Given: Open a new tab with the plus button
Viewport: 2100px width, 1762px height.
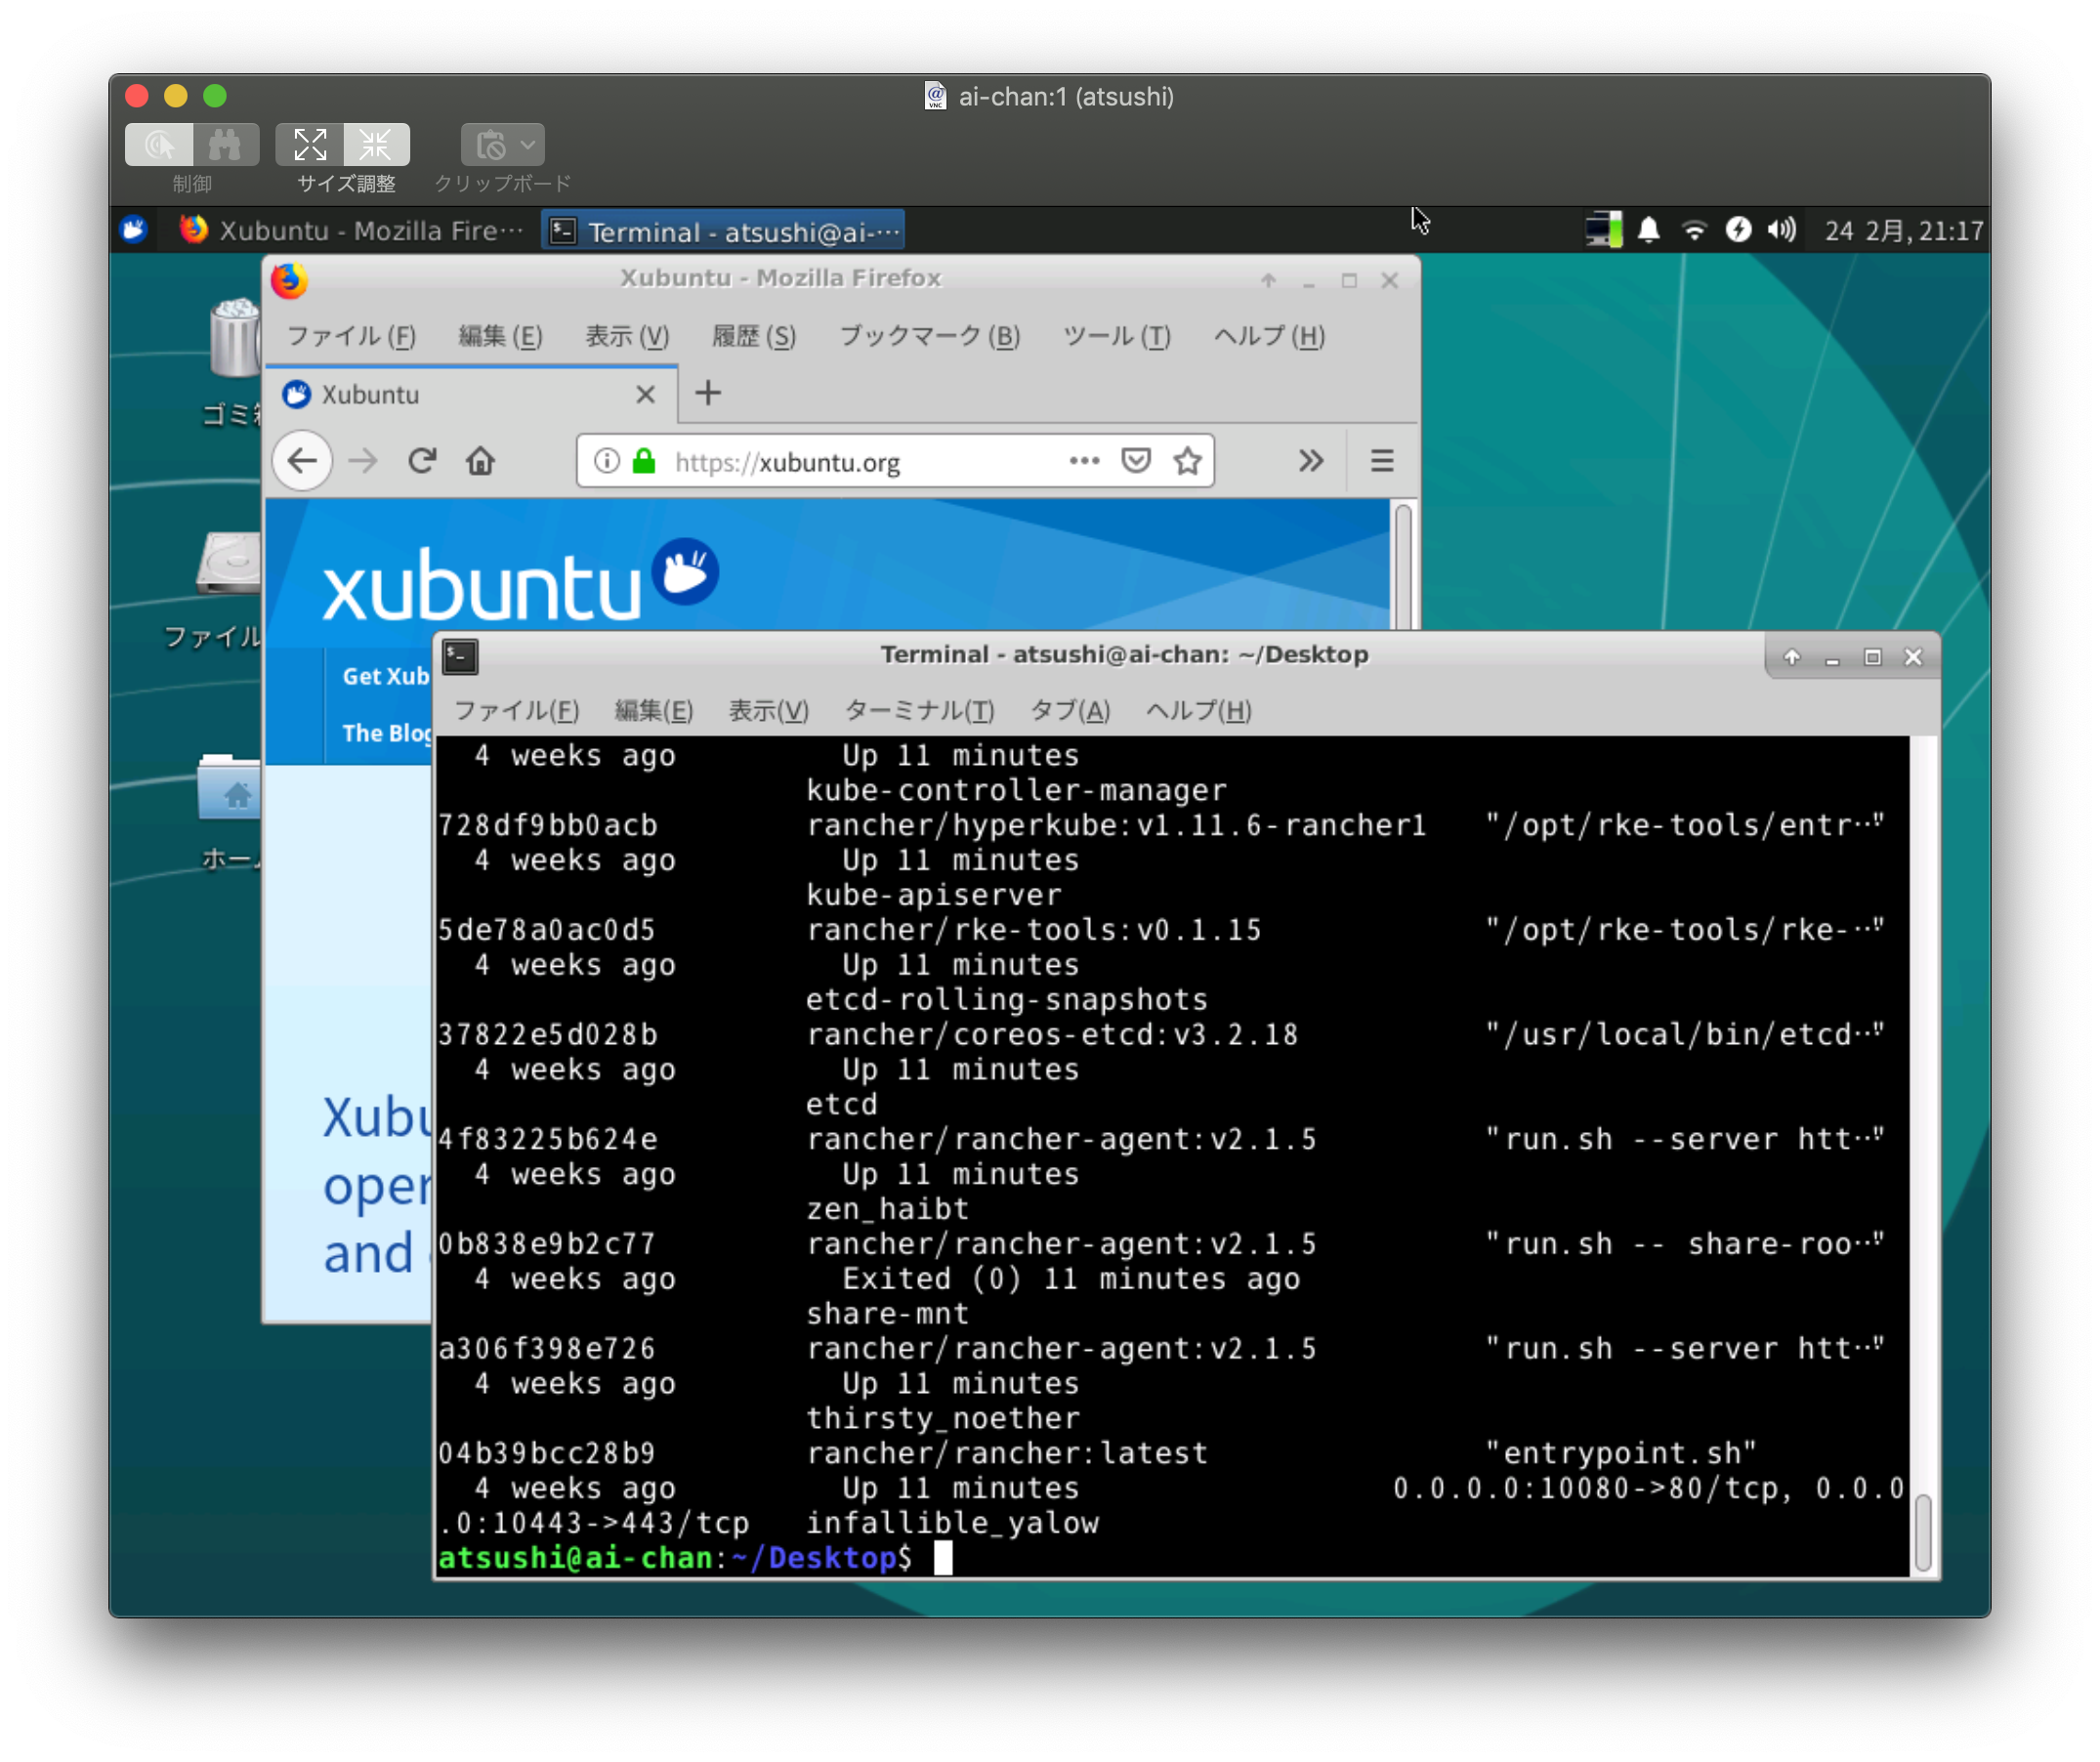Looking at the screenshot, I should coord(708,393).
